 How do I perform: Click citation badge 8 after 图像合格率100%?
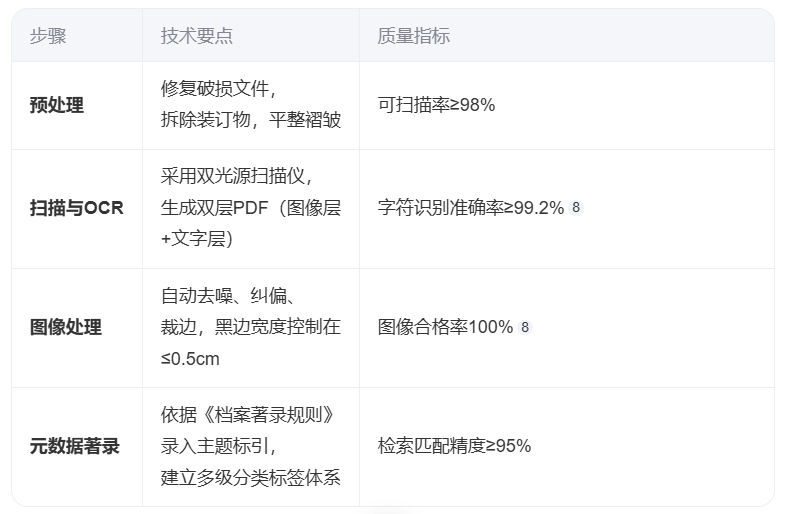(x=525, y=328)
